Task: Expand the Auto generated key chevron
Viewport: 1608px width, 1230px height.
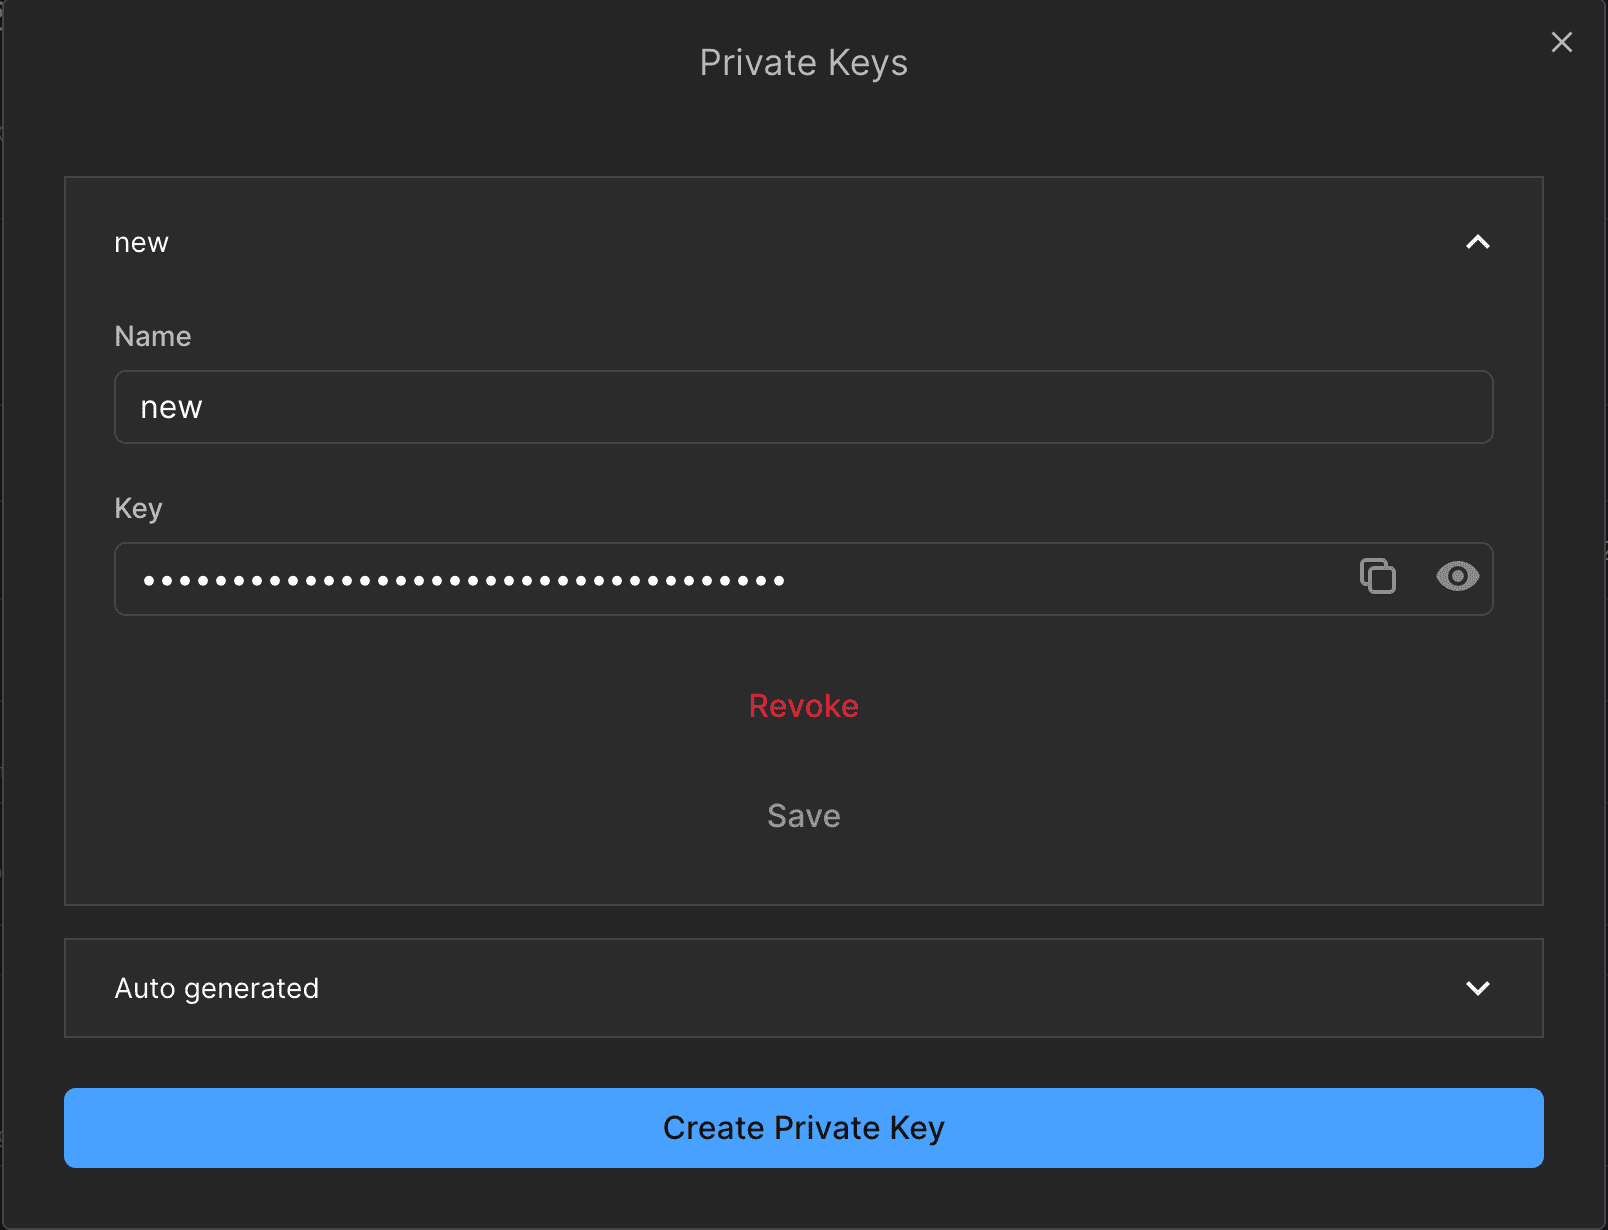Action: point(1477,988)
